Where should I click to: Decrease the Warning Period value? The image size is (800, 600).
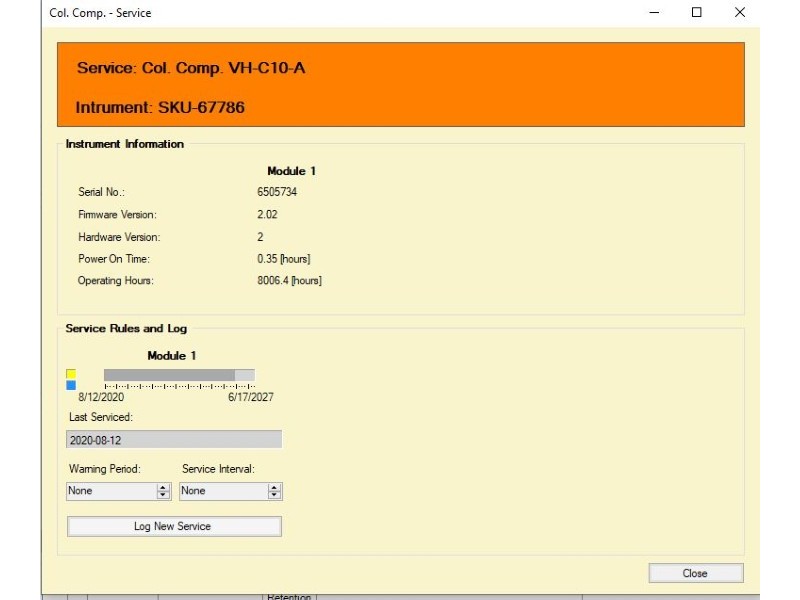click(163, 495)
